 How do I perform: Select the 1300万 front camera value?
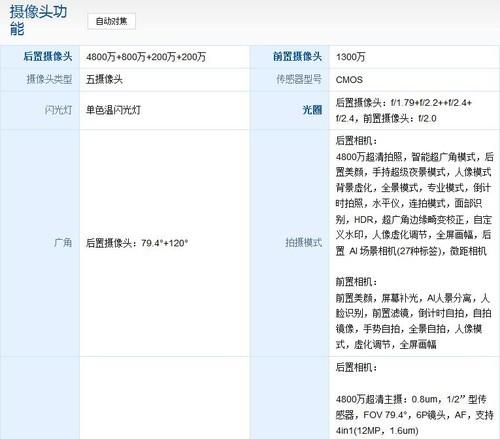point(350,57)
